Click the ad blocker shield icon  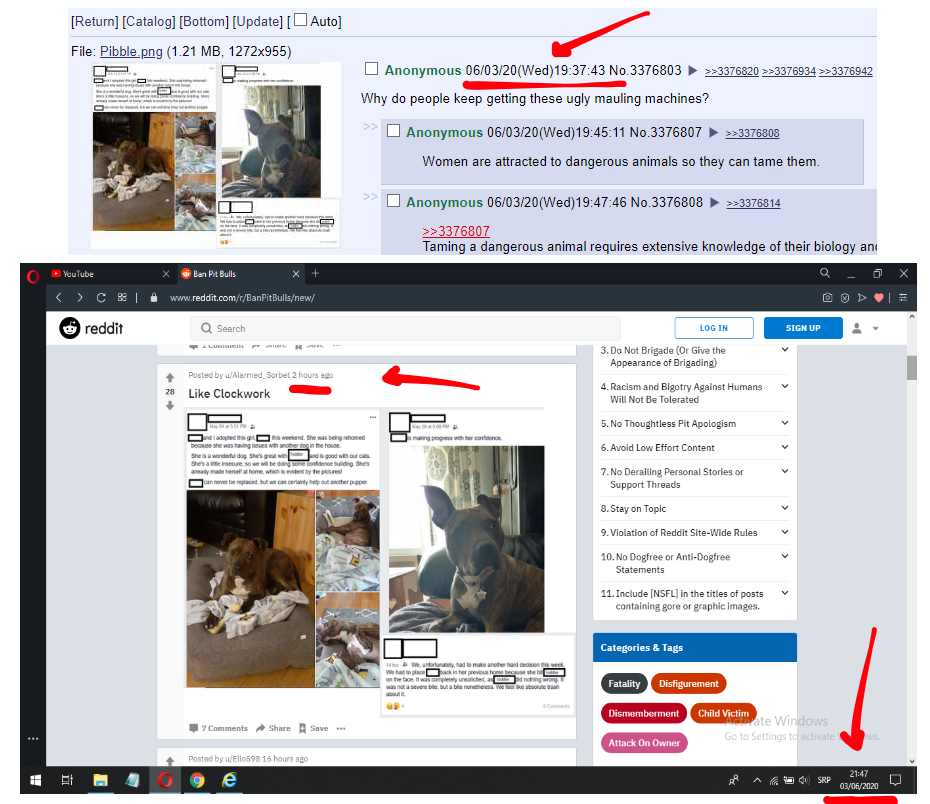click(845, 298)
